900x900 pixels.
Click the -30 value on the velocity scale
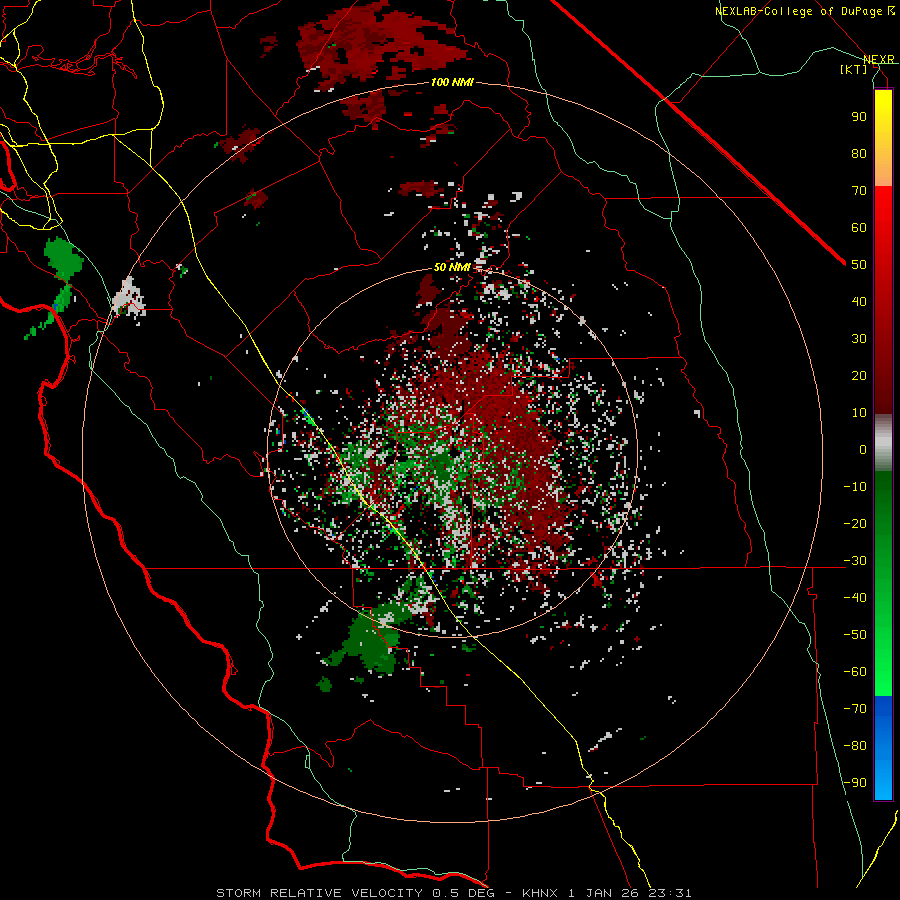tap(855, 561)
